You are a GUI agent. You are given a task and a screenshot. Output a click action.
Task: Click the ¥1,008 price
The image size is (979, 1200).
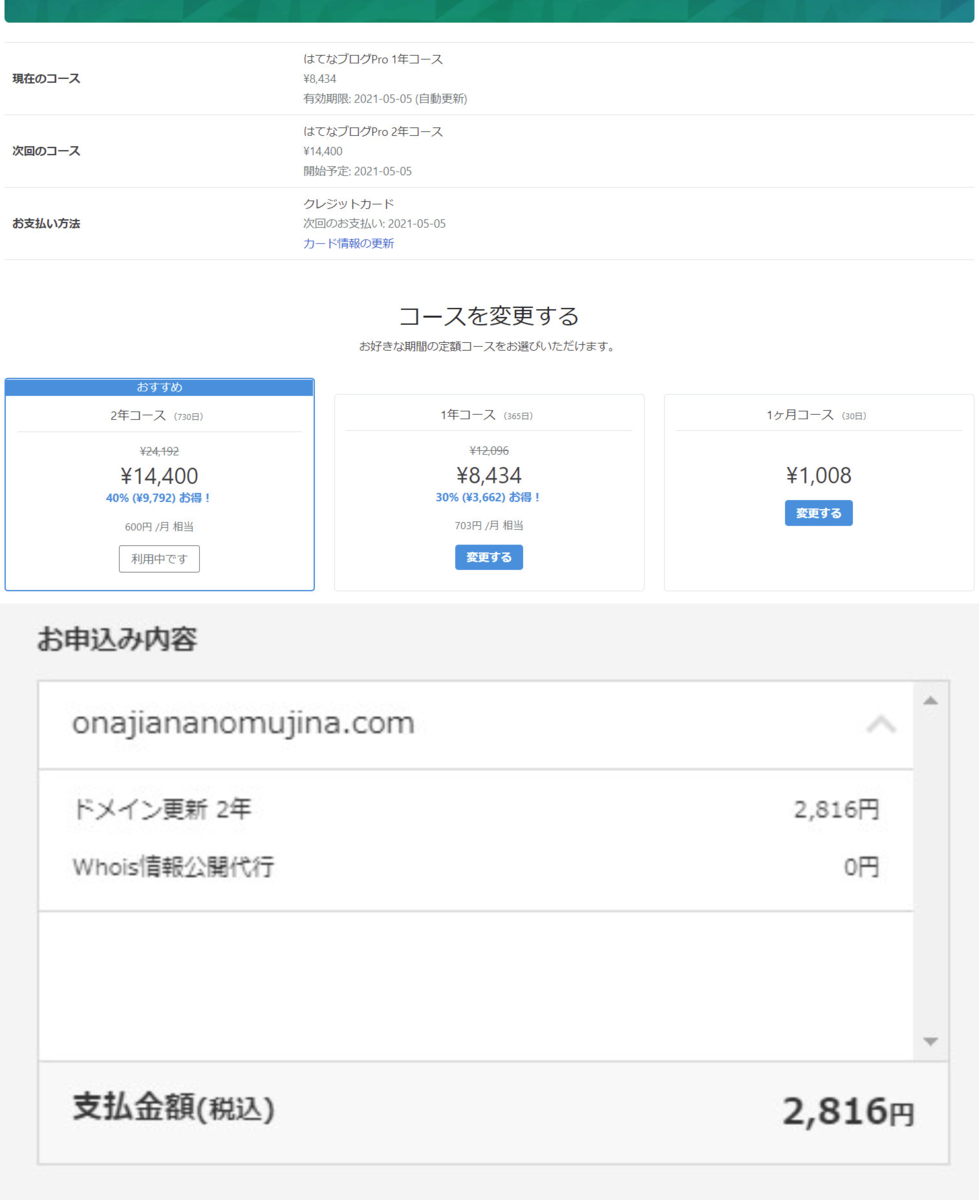(x=819, y=476)
